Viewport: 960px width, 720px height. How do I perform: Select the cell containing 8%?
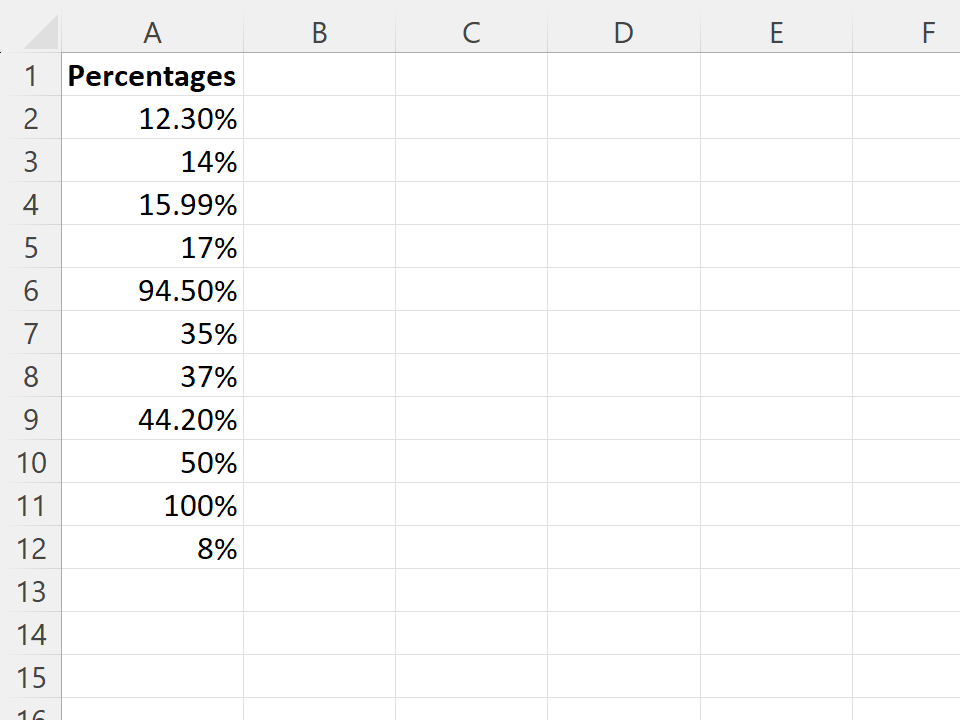[152, 548]
